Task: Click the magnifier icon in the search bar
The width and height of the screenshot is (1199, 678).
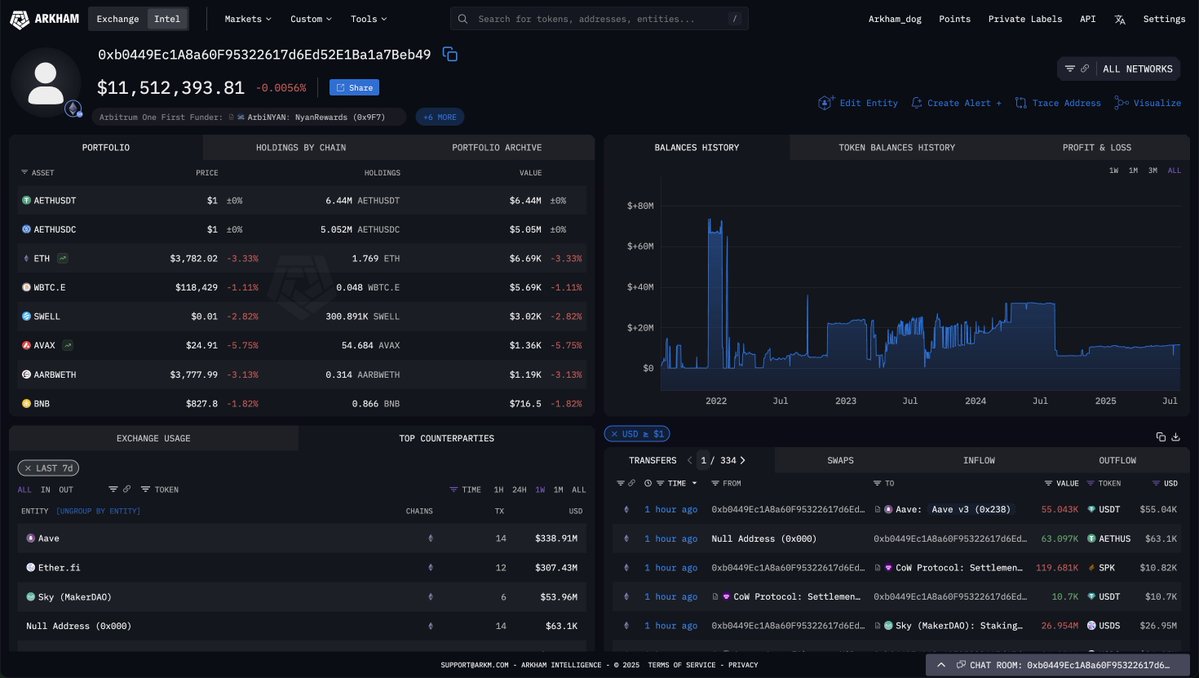Action: coord(463,19)
